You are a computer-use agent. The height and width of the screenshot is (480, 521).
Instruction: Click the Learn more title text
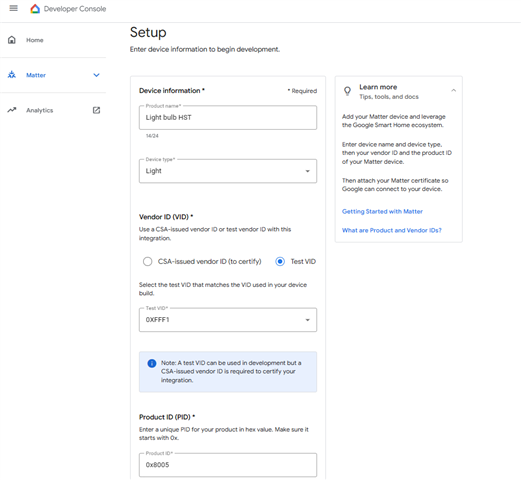point(378,87)
